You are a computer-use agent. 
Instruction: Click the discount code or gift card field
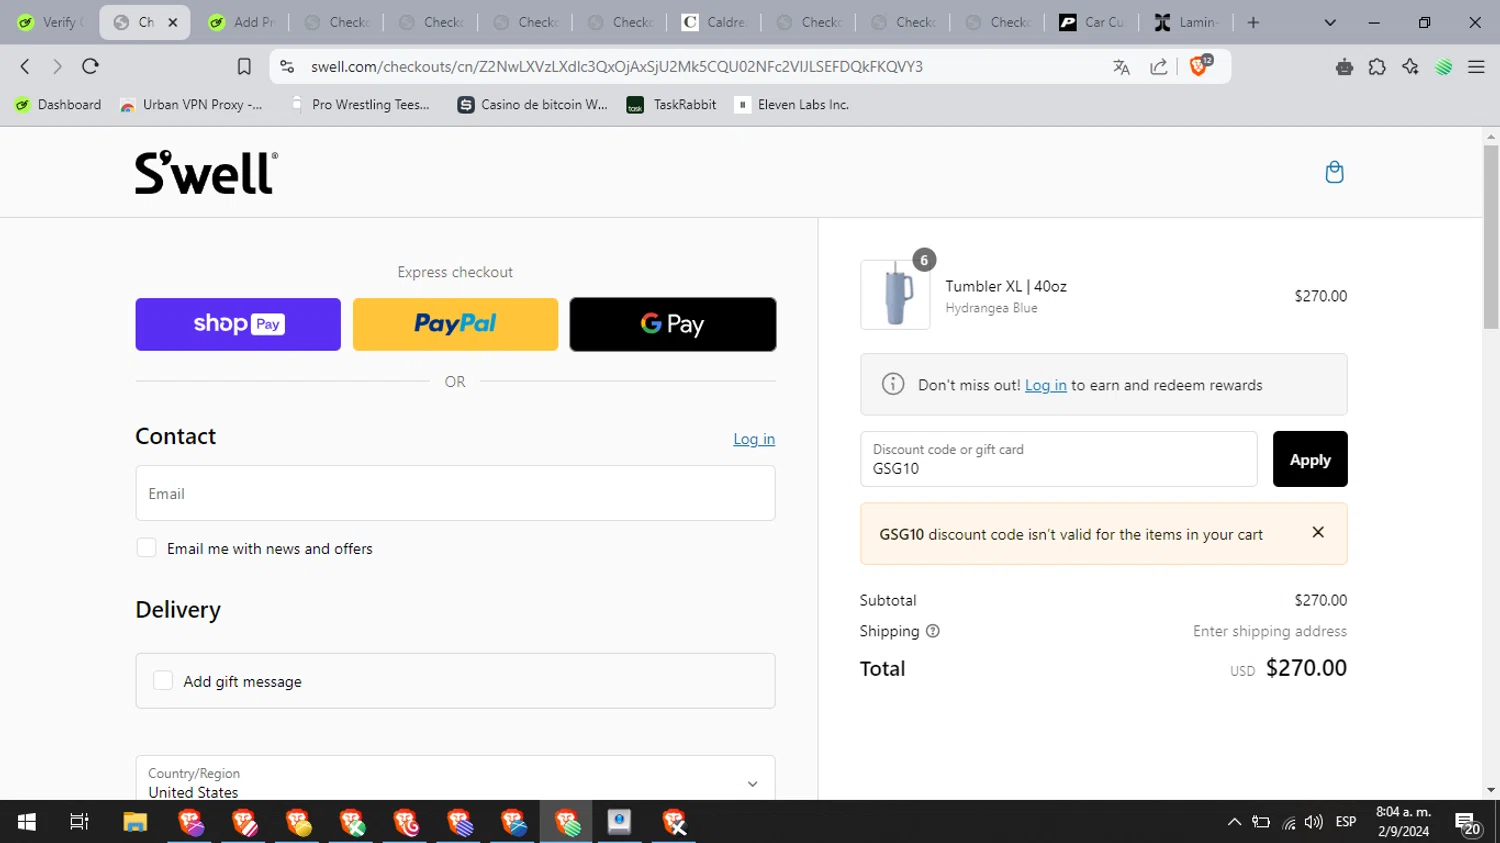tap(1059, 459)
